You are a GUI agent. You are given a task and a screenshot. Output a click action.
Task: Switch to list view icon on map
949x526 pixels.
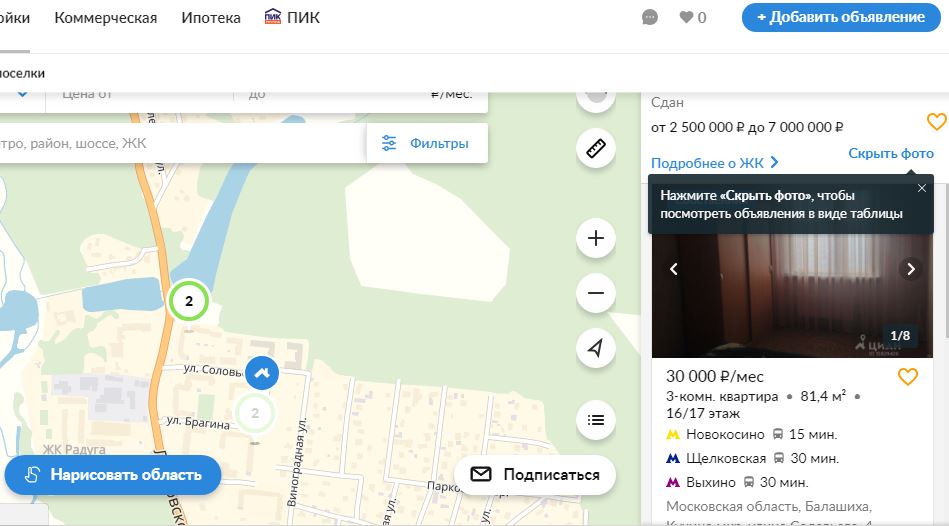tap(596, 420)
